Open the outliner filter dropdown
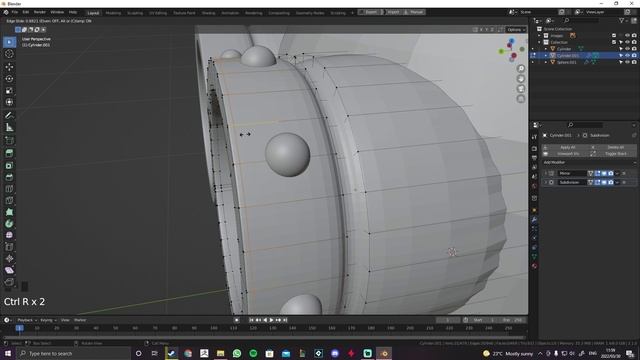 coord(623,20)
